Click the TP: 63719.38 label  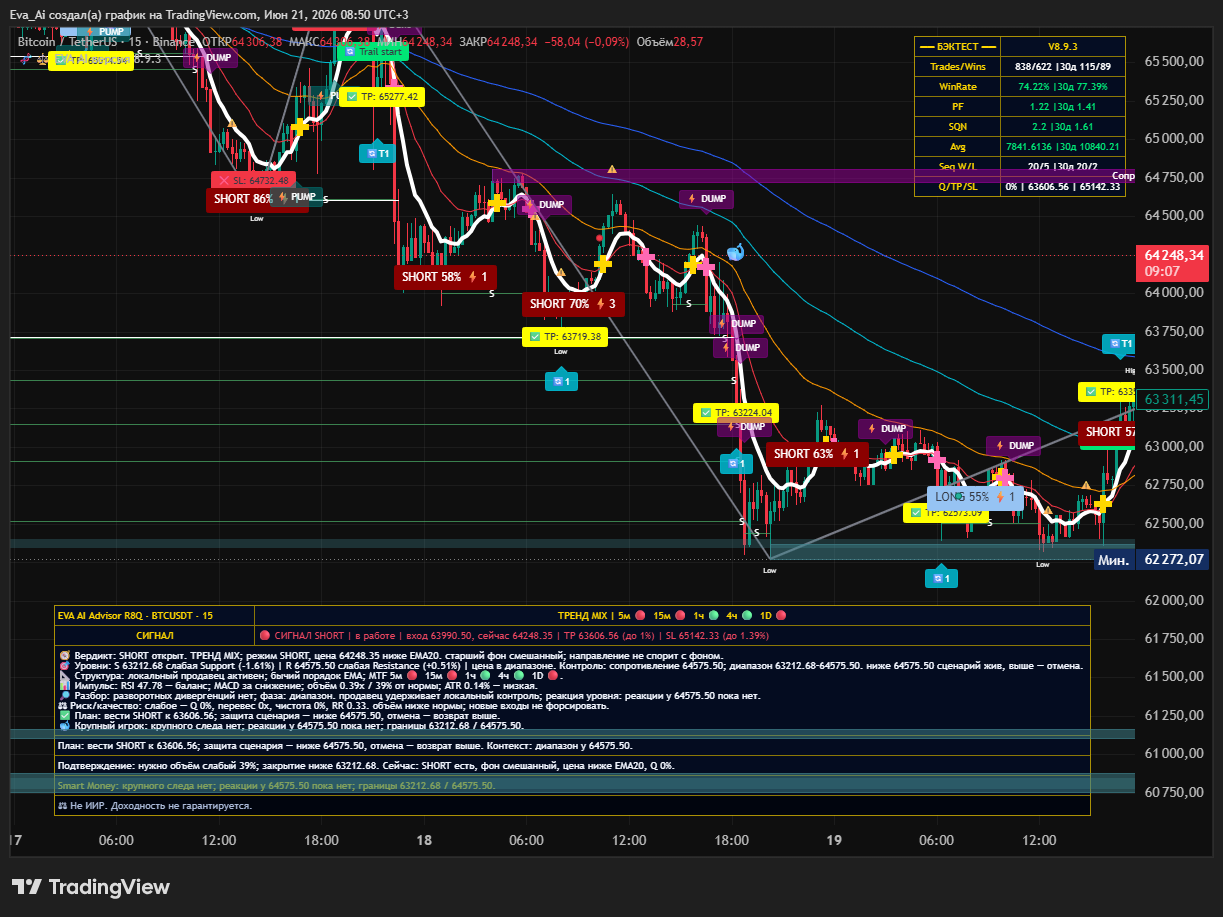565,337
